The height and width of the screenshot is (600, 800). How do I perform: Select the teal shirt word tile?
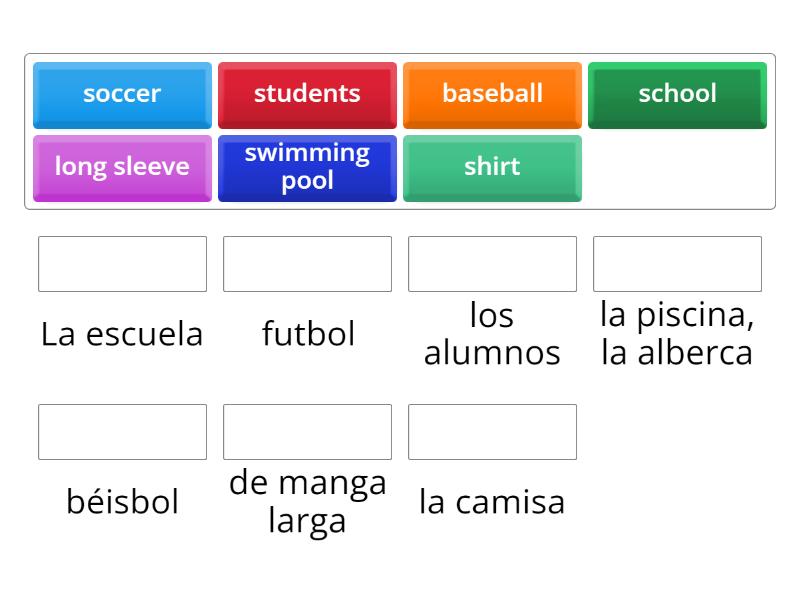point(492,168)
